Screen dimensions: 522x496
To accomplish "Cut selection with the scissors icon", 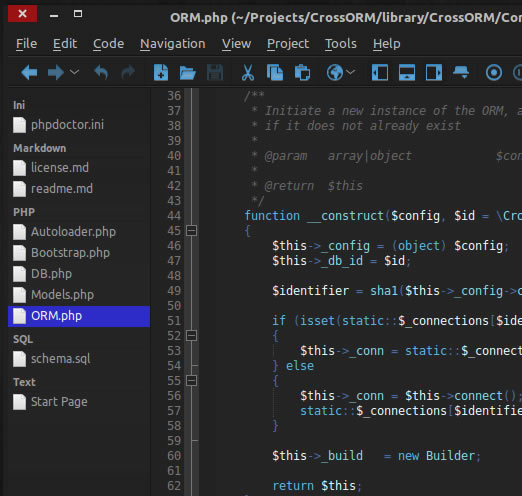I will [248, 72].
